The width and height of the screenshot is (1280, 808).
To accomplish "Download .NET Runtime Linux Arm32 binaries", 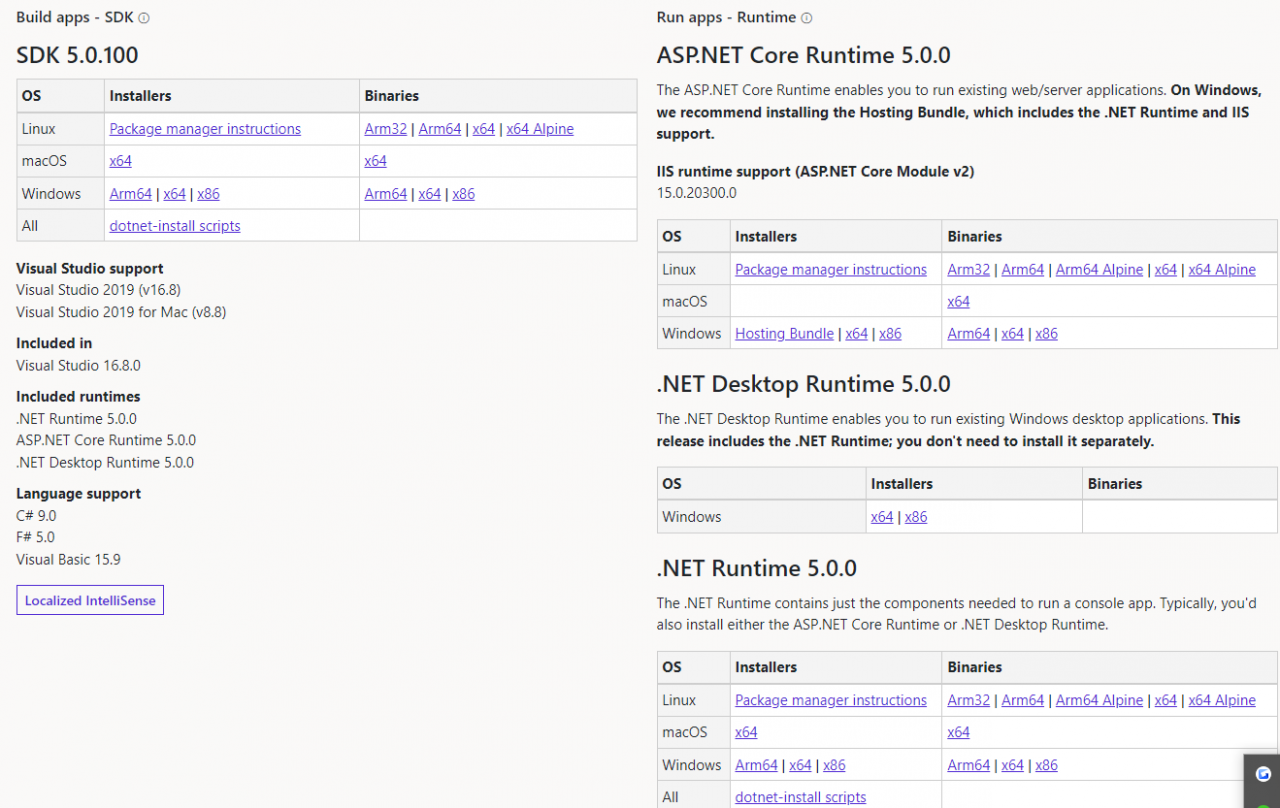I will [969, 701].
